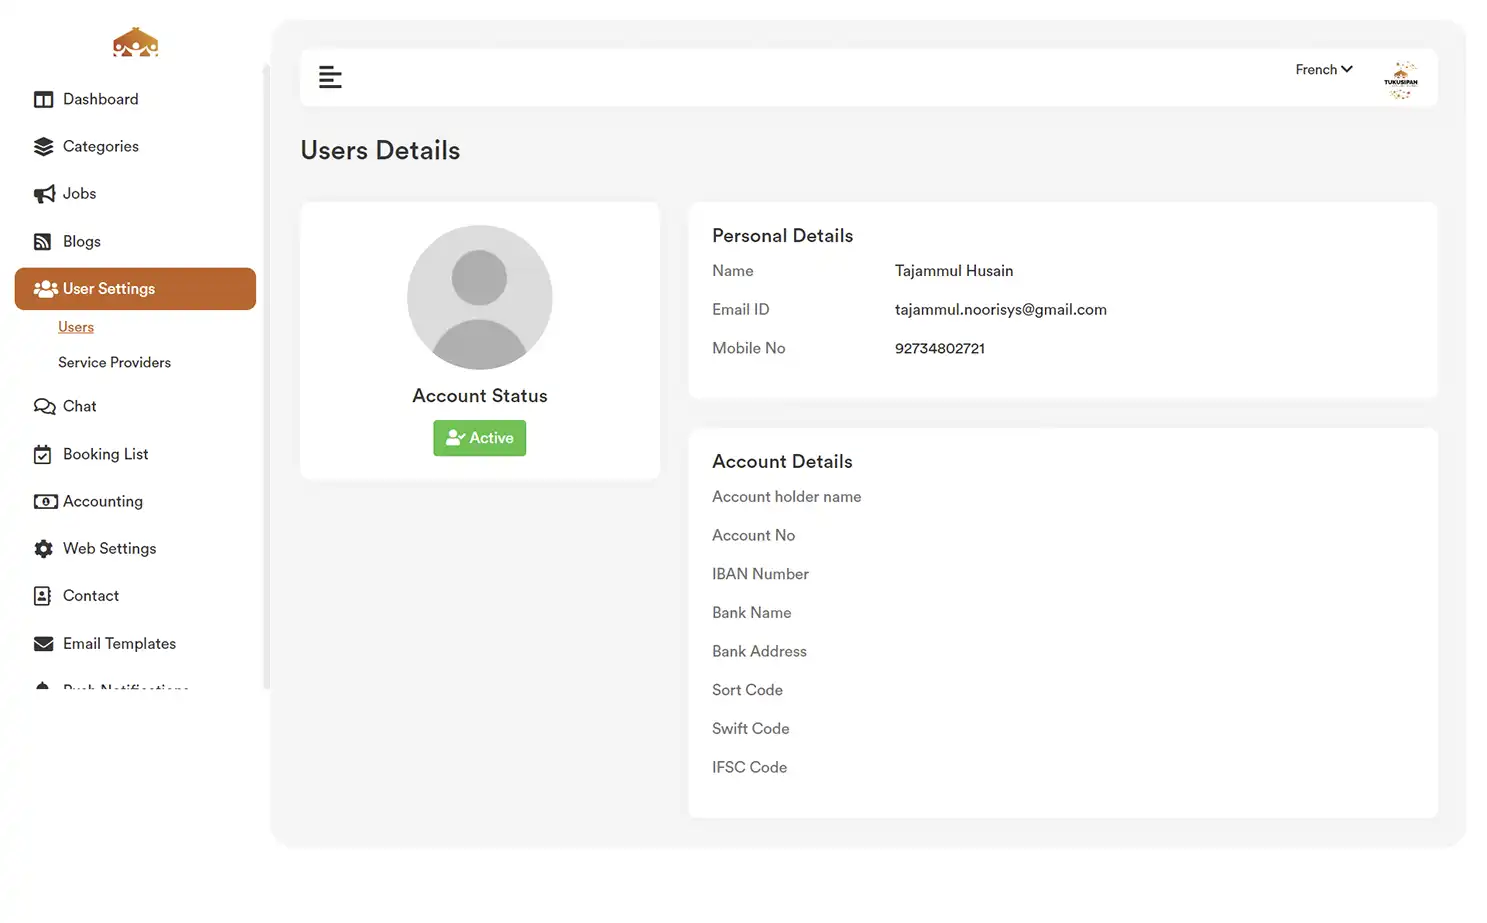Select the Users submenu entry
This screenshot has width=1487, height=923.
[75, 326]
